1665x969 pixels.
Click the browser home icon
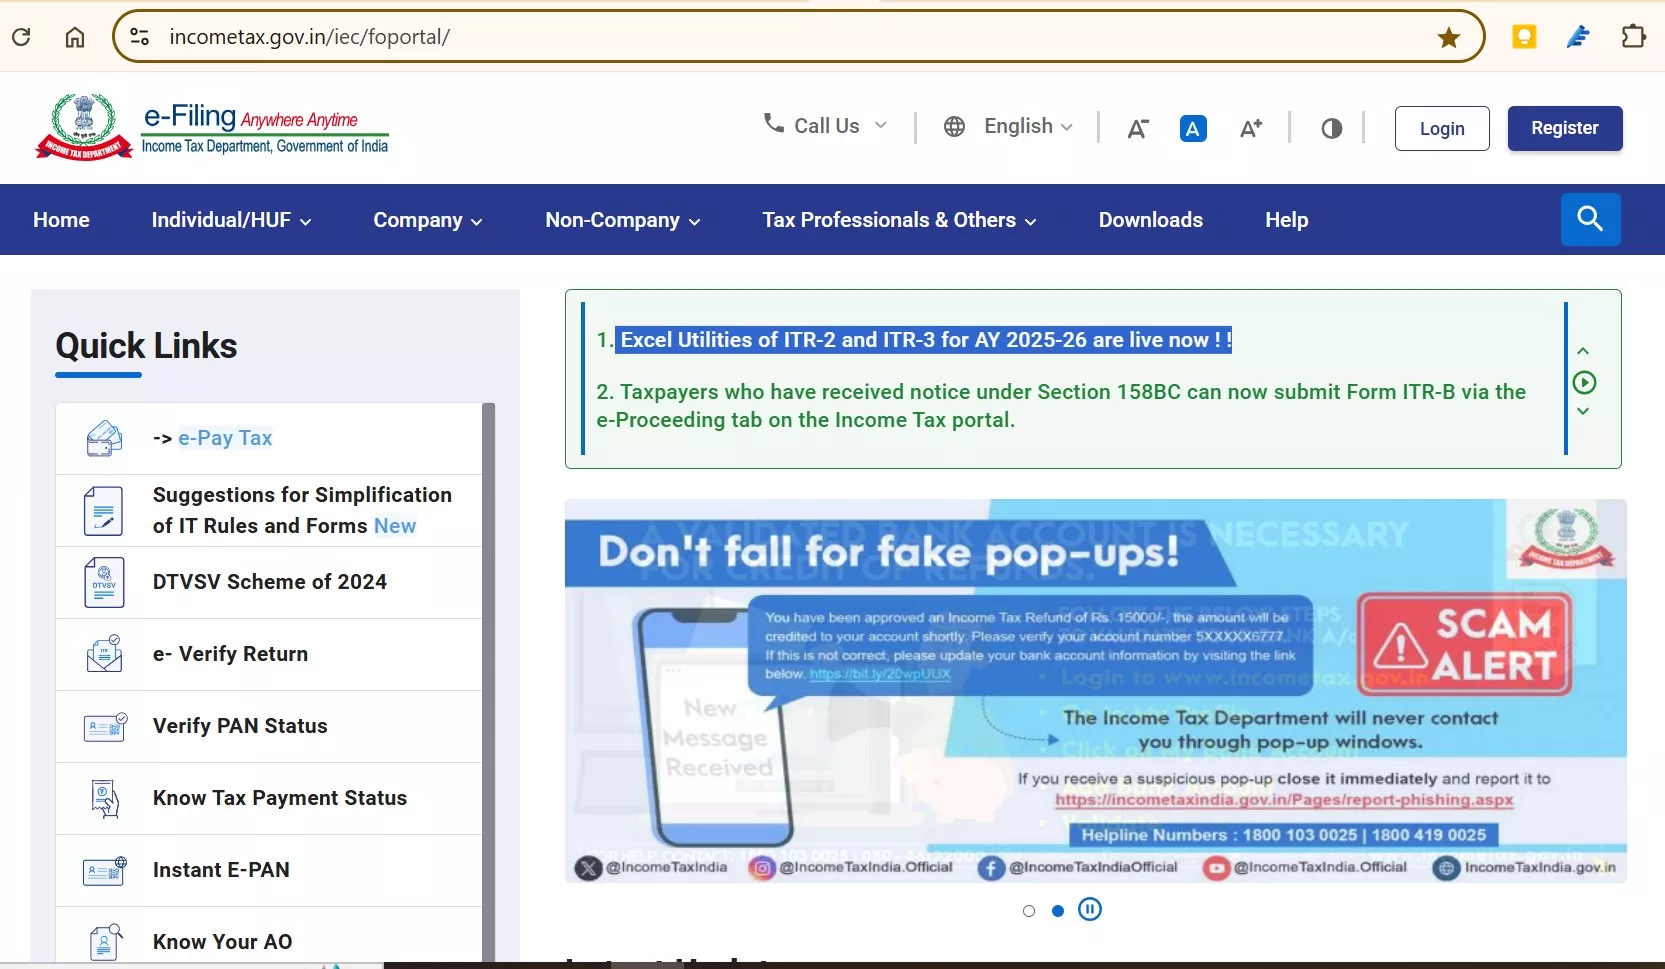tap(75, 37)
